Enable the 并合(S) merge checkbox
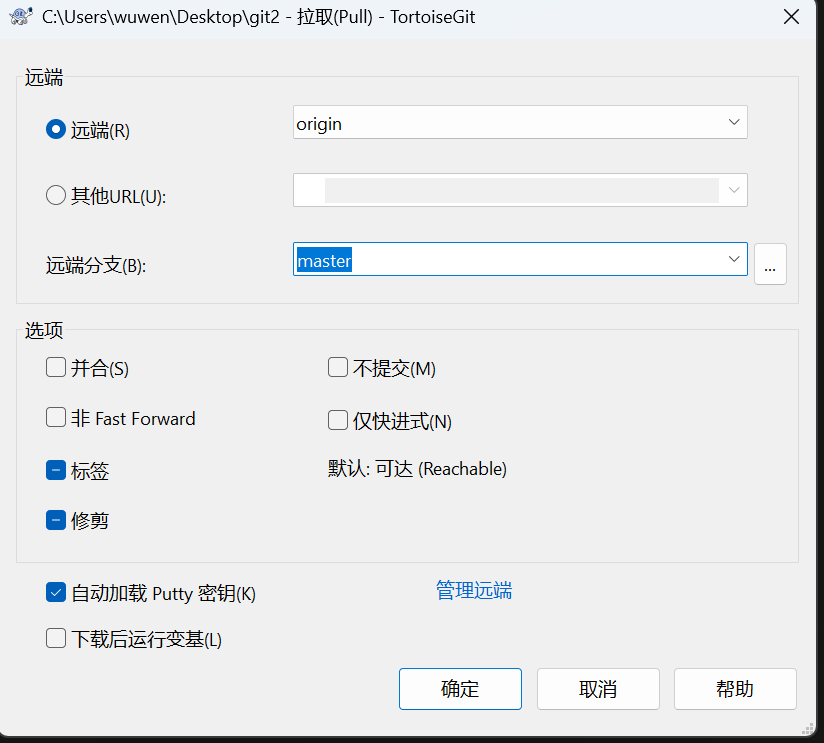 [x=55, y=367]
